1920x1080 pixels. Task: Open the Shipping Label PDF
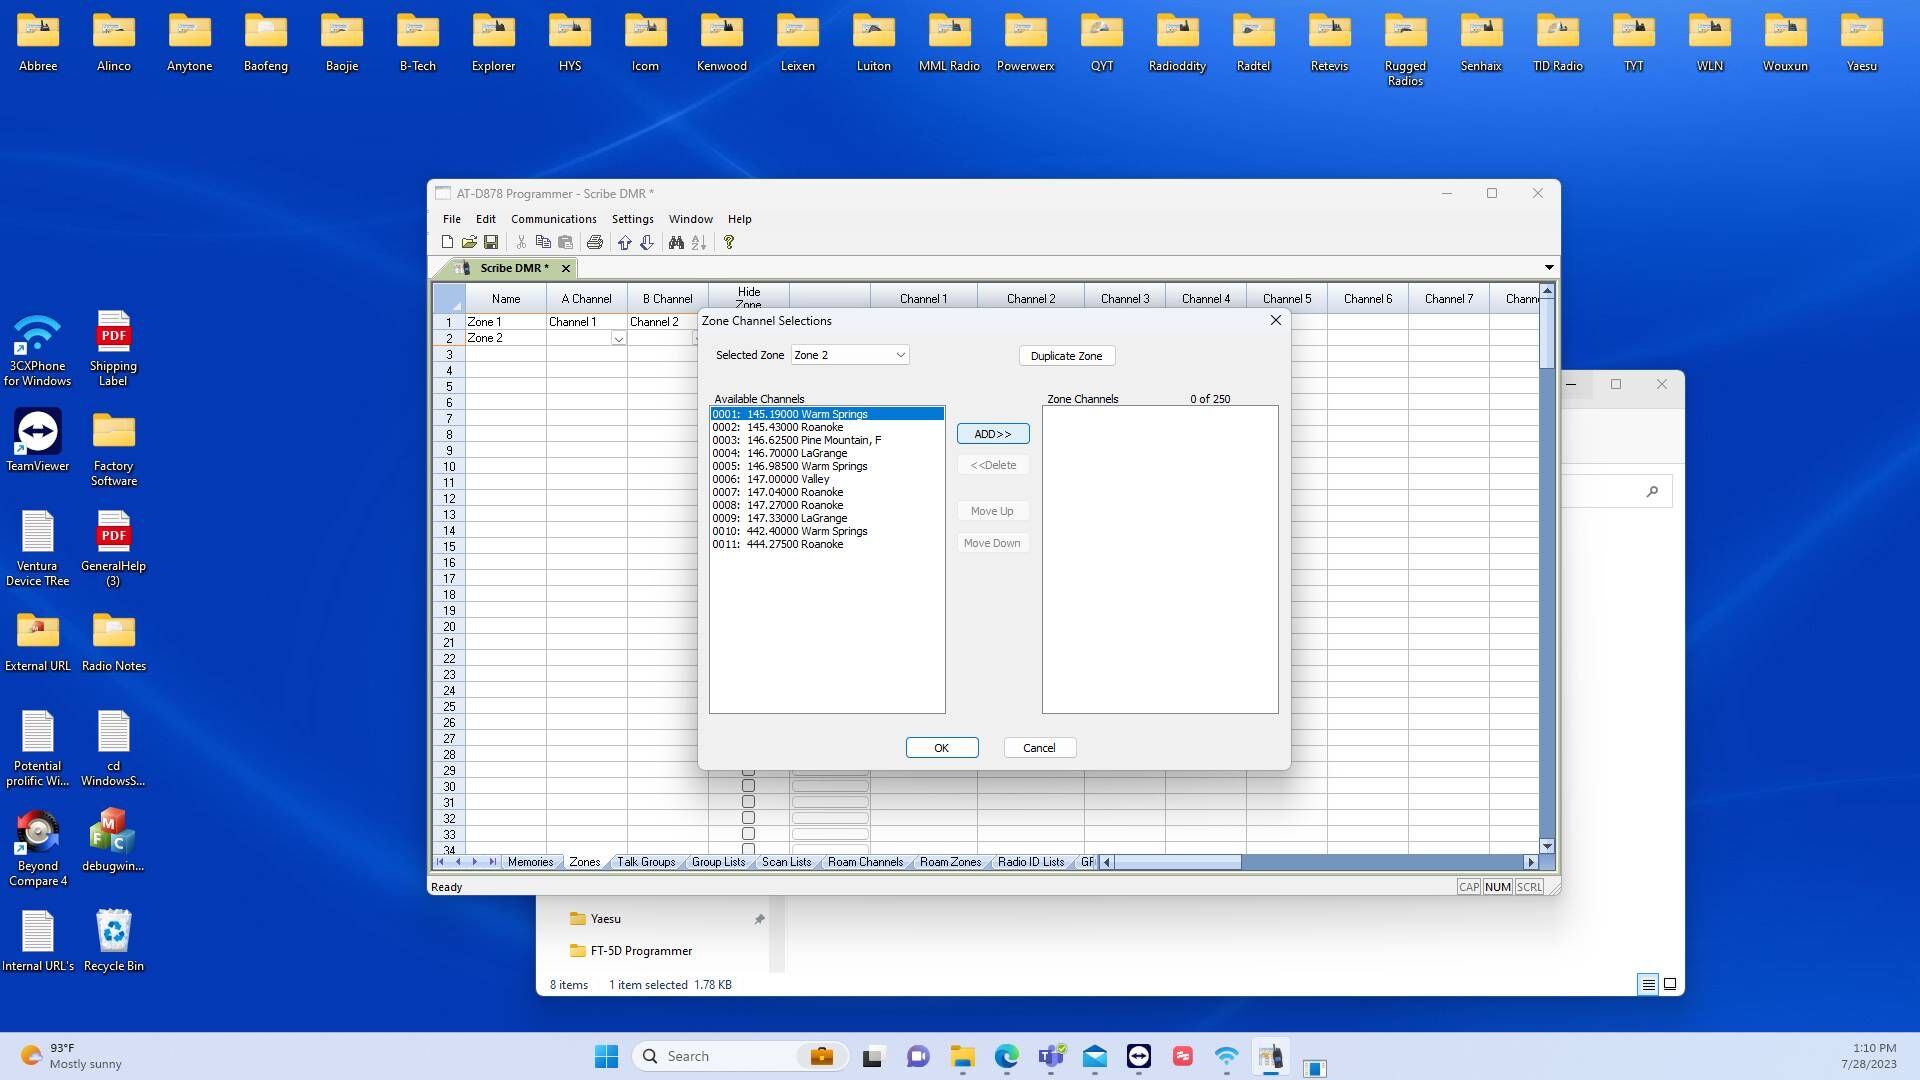pyautogui.click(x=113, y=348)
